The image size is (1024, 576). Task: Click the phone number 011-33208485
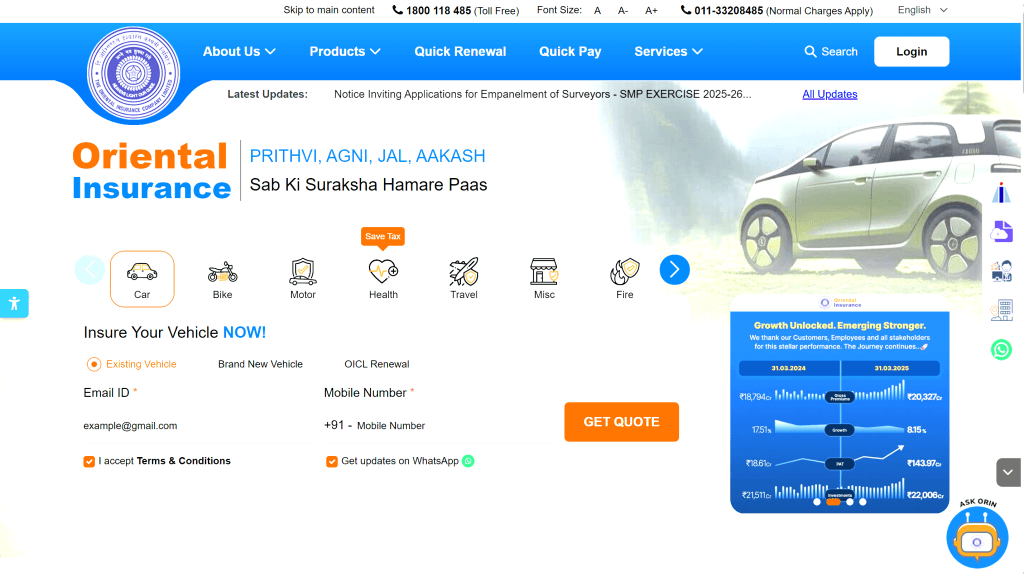[x=728, y=10]
